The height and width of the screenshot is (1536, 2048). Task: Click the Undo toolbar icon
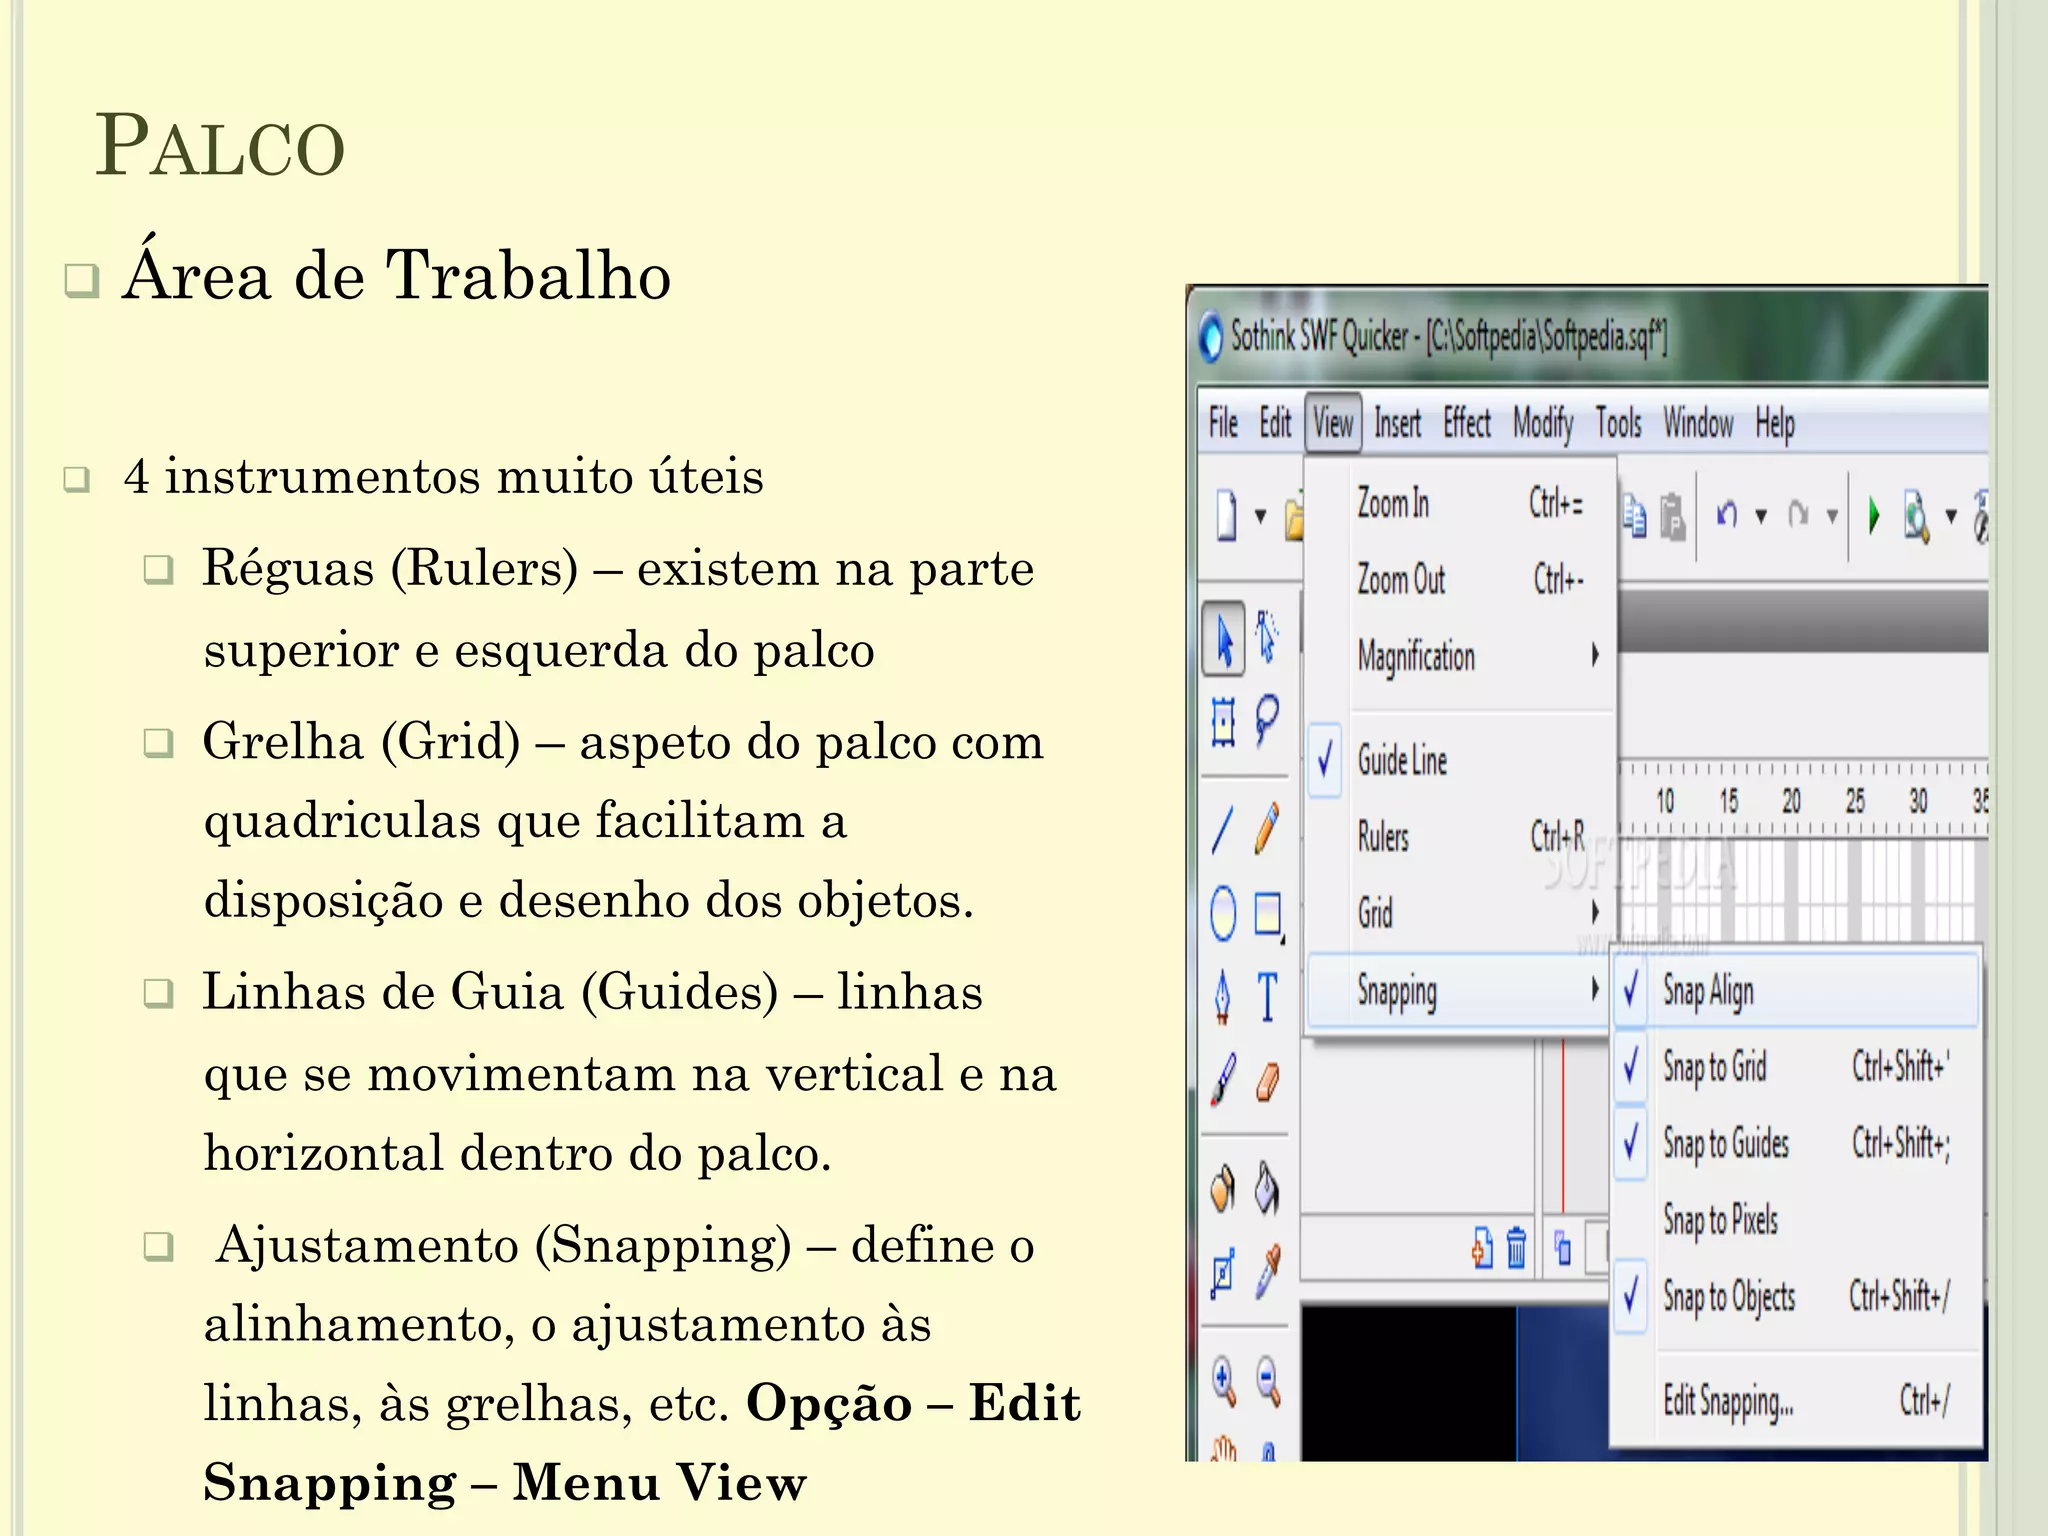click(1727, 515)
